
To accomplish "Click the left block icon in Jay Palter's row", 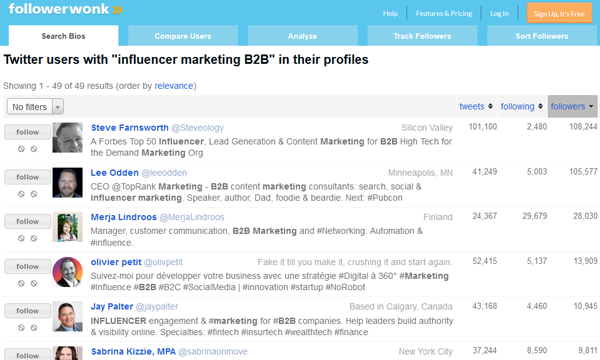I will (x=21, y=328).
